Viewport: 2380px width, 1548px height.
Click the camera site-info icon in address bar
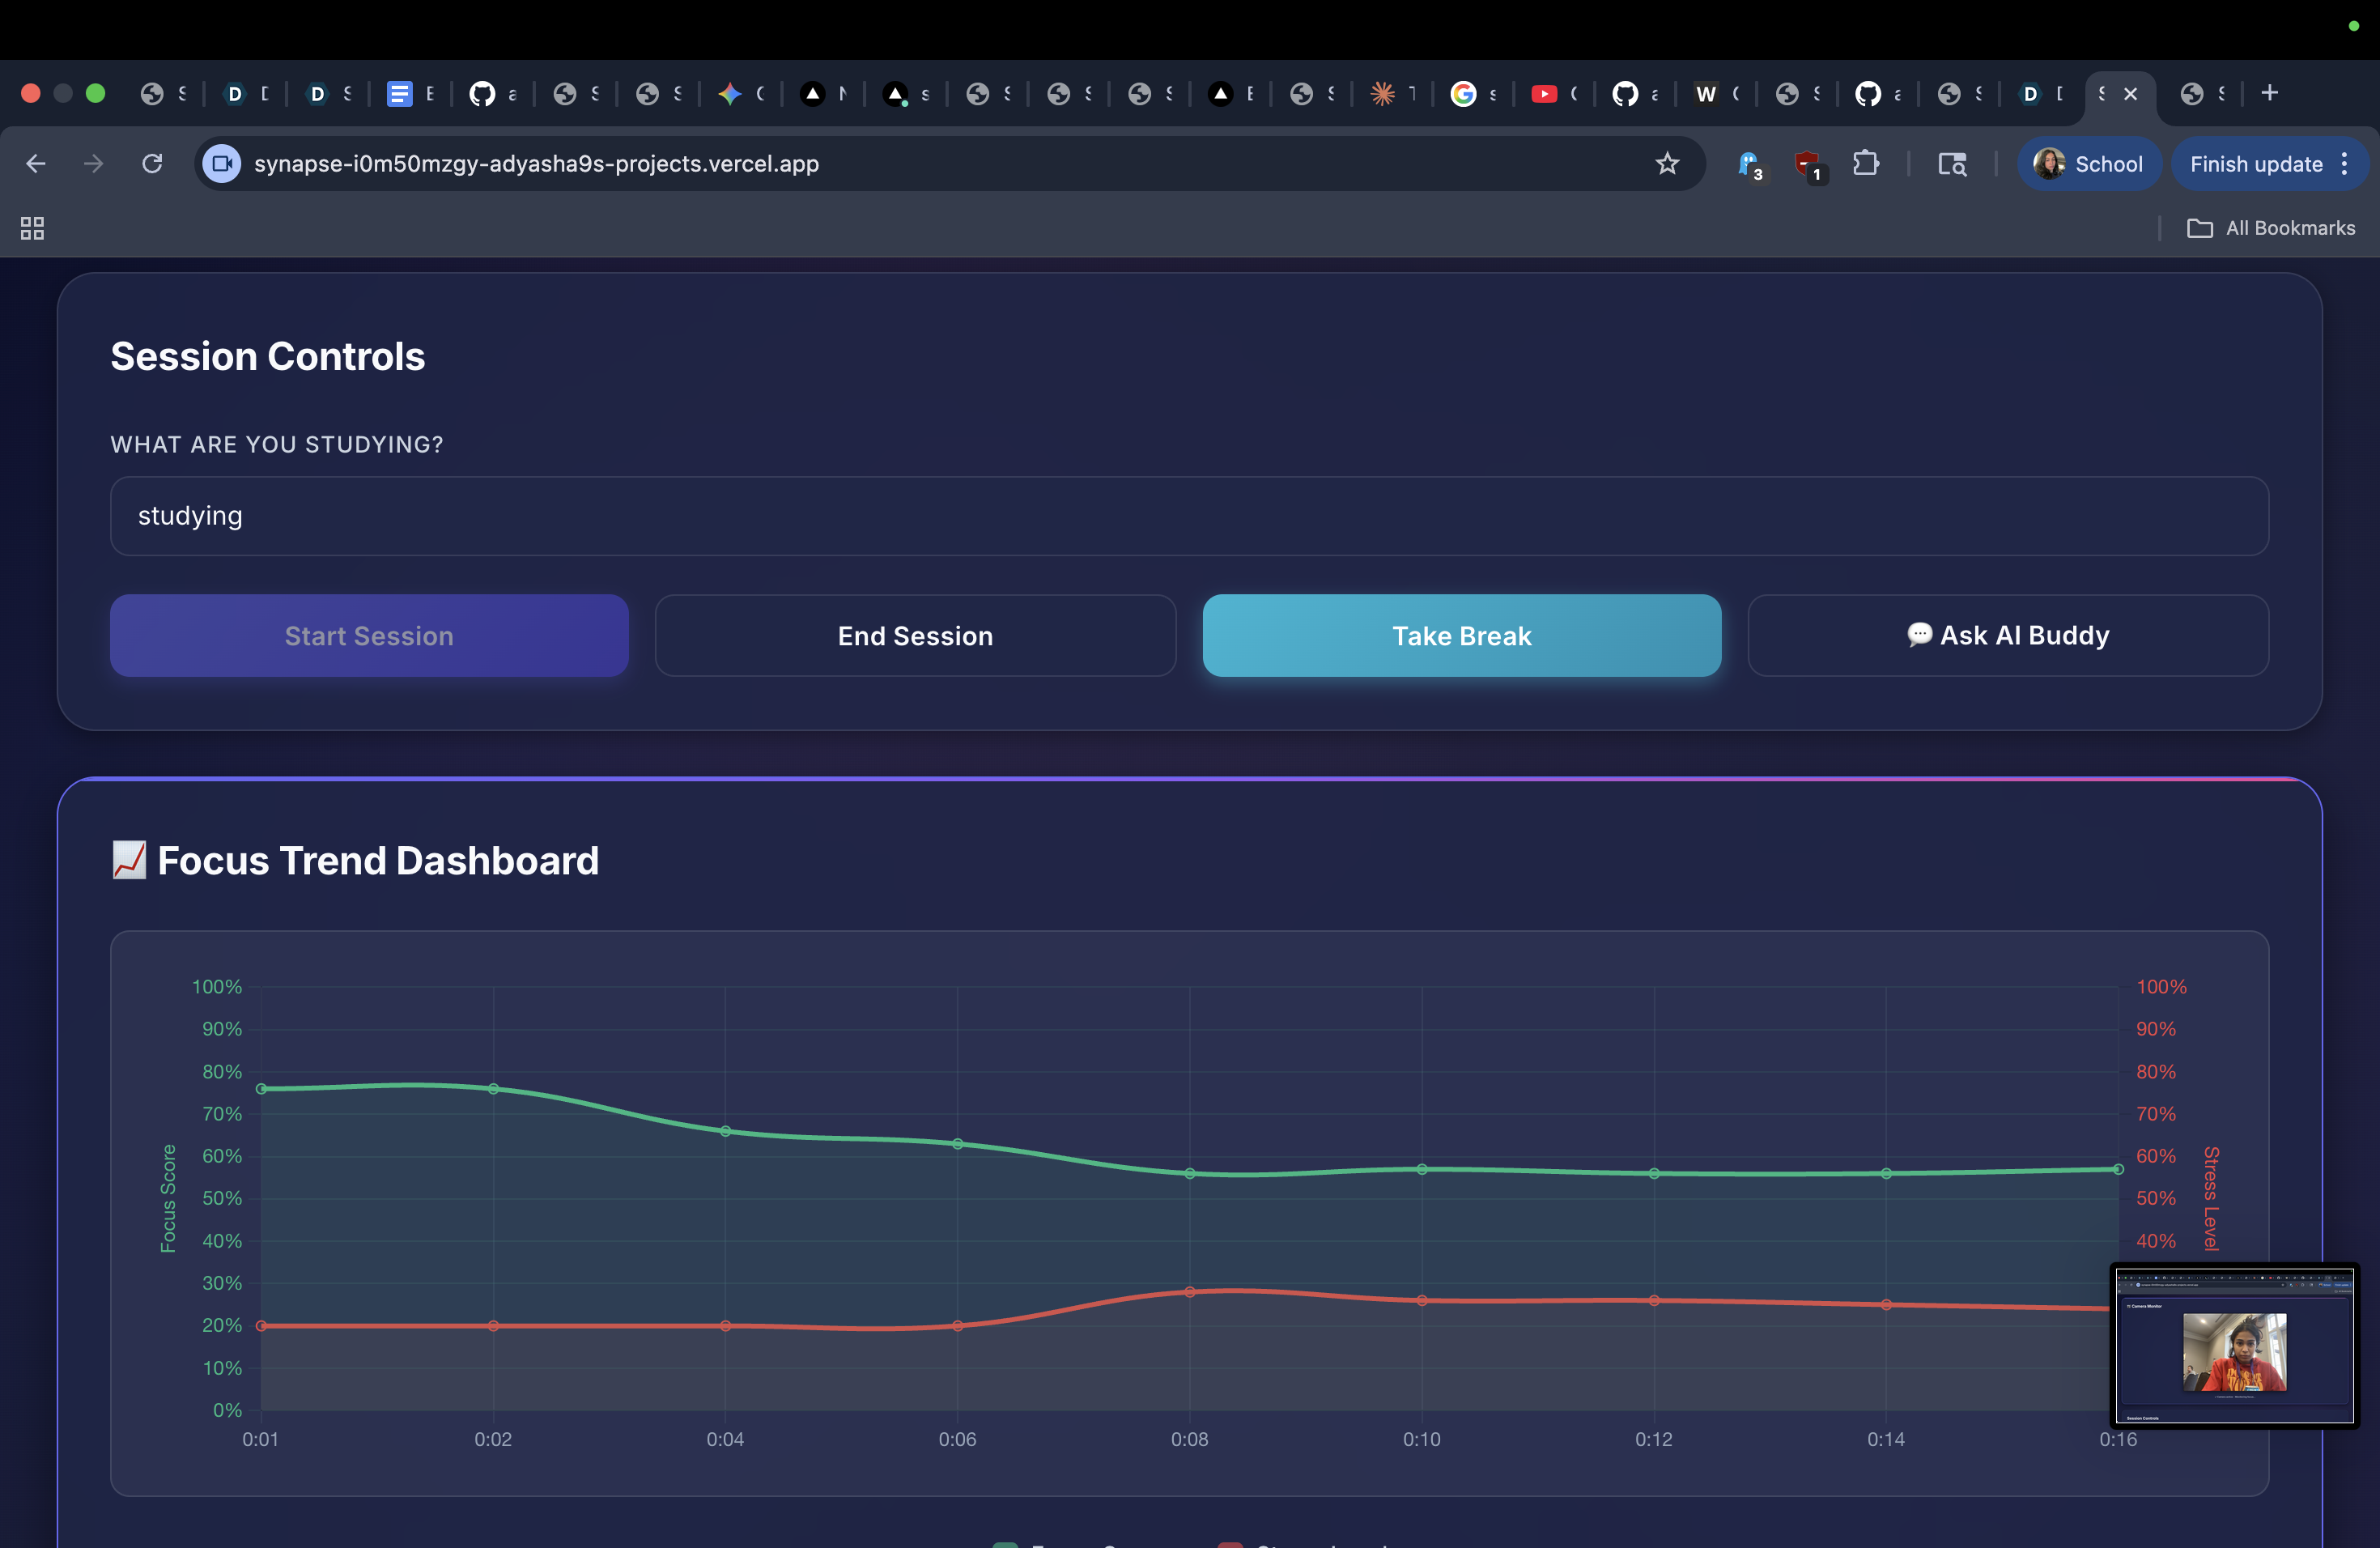tap(222, 163)
